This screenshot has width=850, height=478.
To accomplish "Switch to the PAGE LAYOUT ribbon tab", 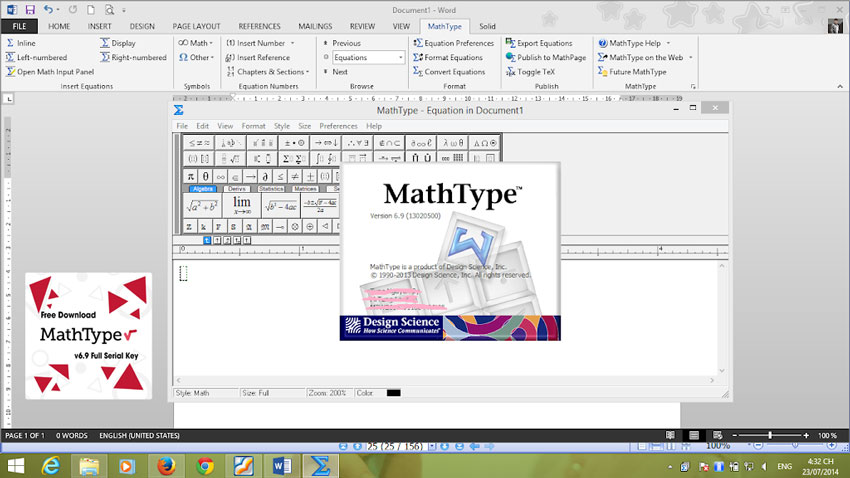I will click(196, 26).
